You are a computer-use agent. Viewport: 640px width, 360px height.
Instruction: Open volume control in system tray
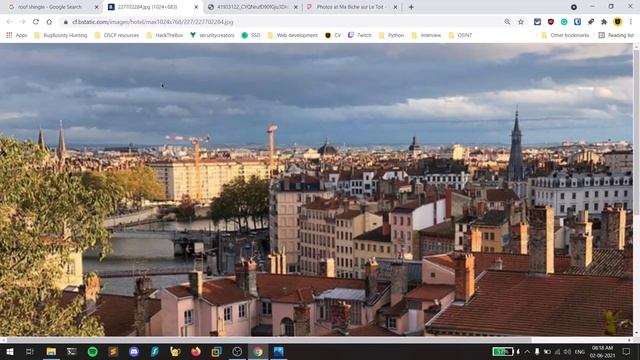click(x=567, y=351)
